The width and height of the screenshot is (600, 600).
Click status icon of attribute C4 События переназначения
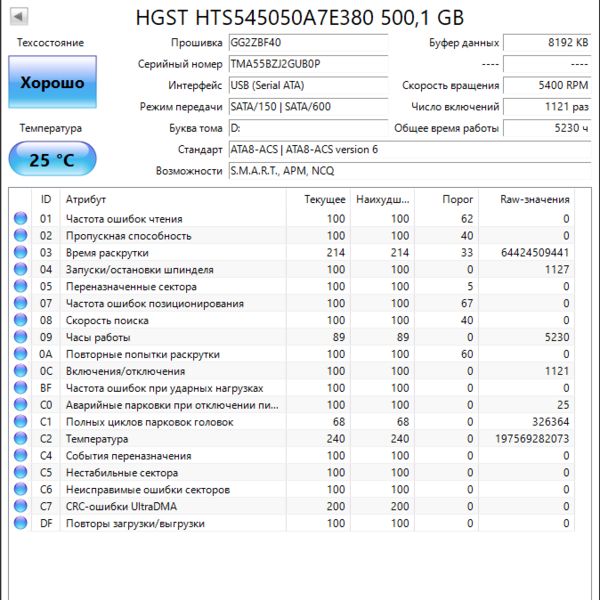20,455
